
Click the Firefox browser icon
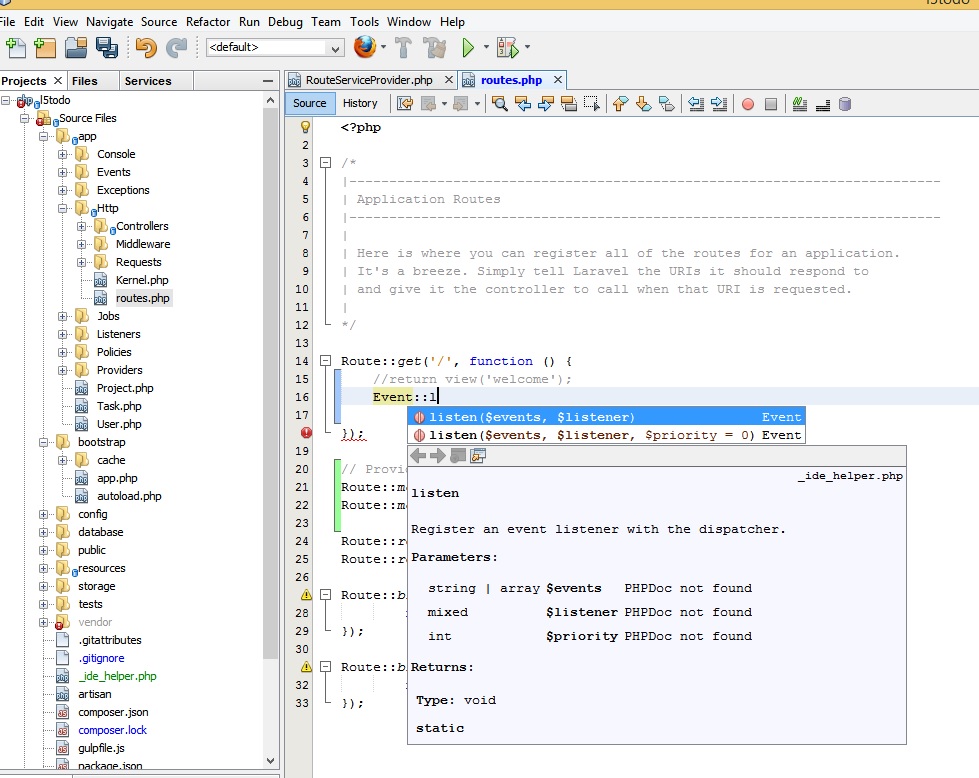point(365,47)
